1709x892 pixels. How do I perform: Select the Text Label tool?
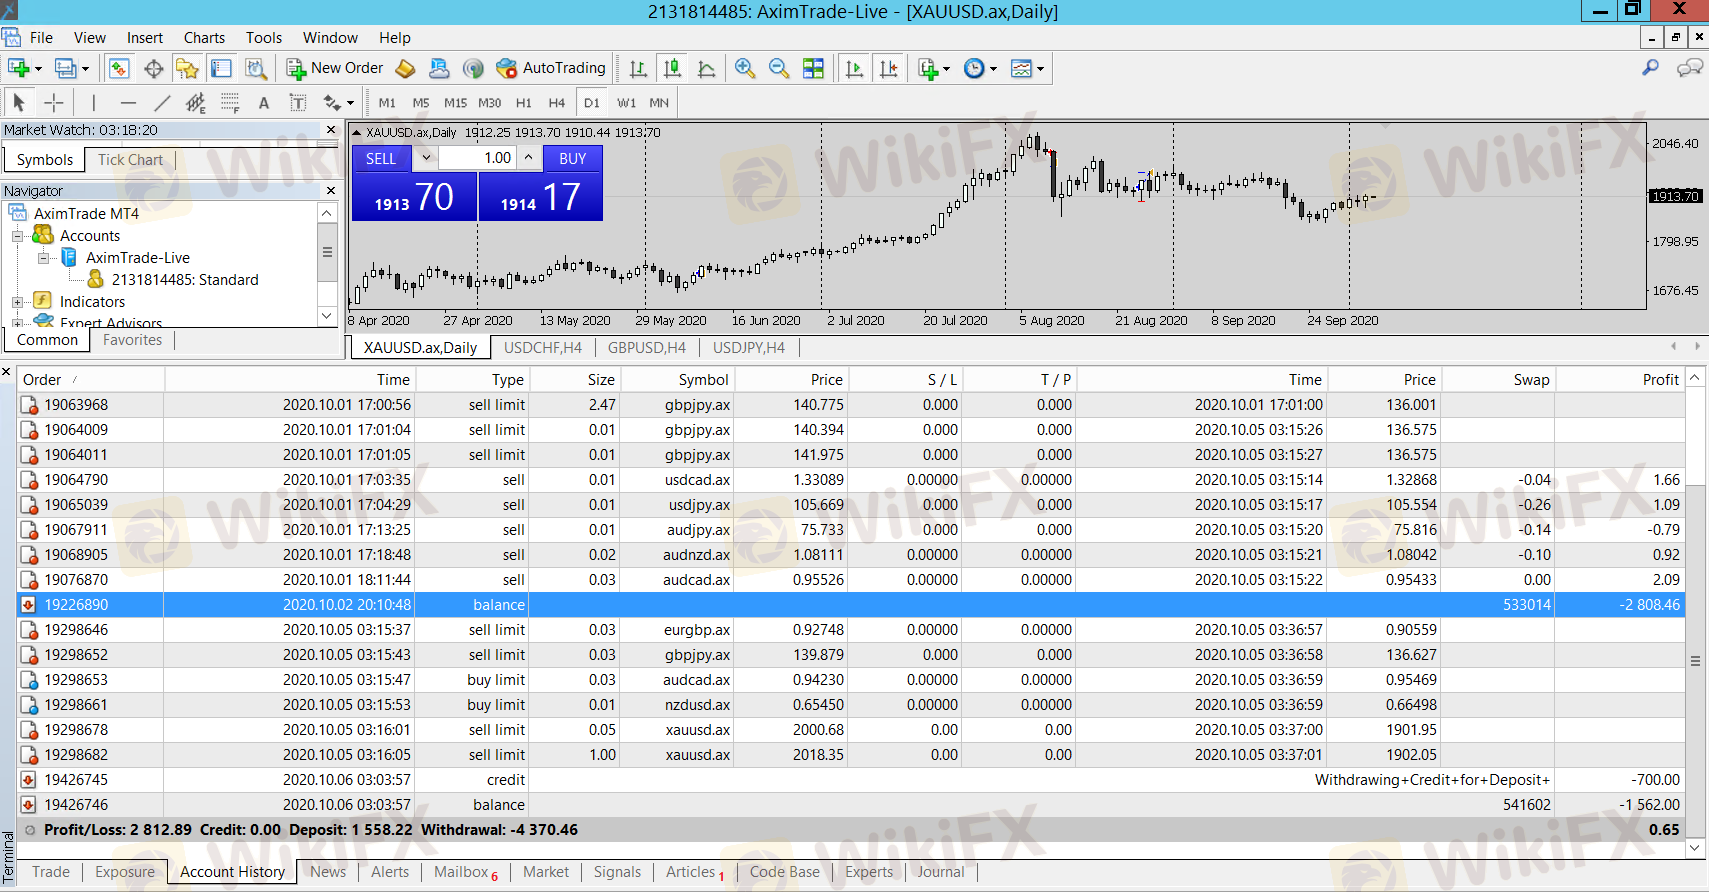pos(298,102)
